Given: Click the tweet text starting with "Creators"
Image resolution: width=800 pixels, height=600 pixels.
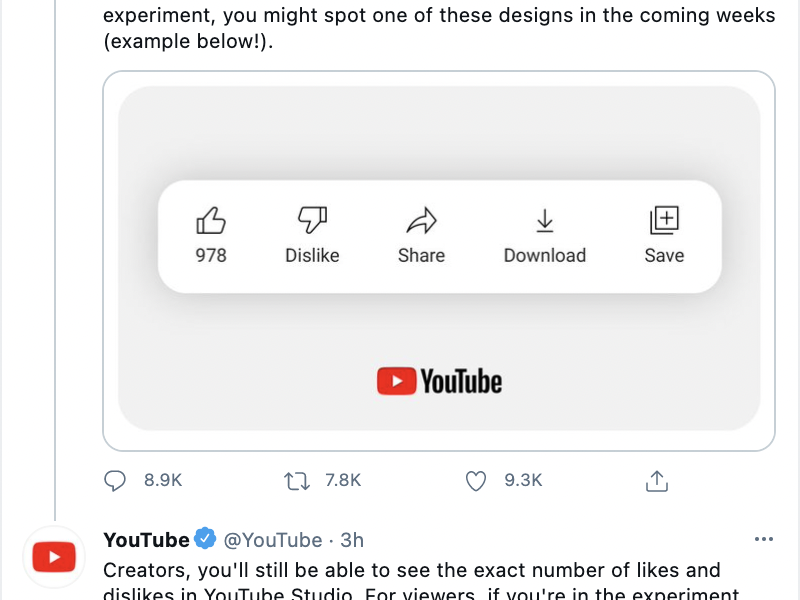Looking at the screenshot, I should pos(411,571).
